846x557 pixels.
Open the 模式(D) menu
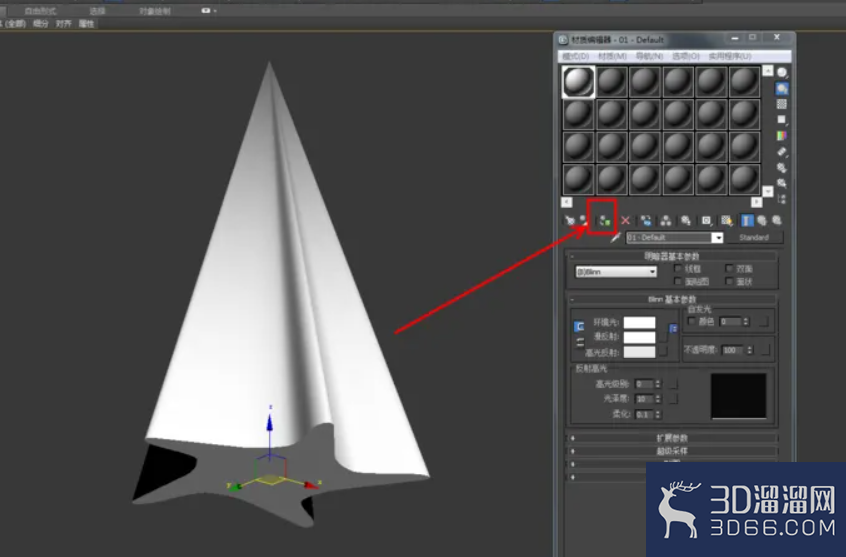pos(576,56)
